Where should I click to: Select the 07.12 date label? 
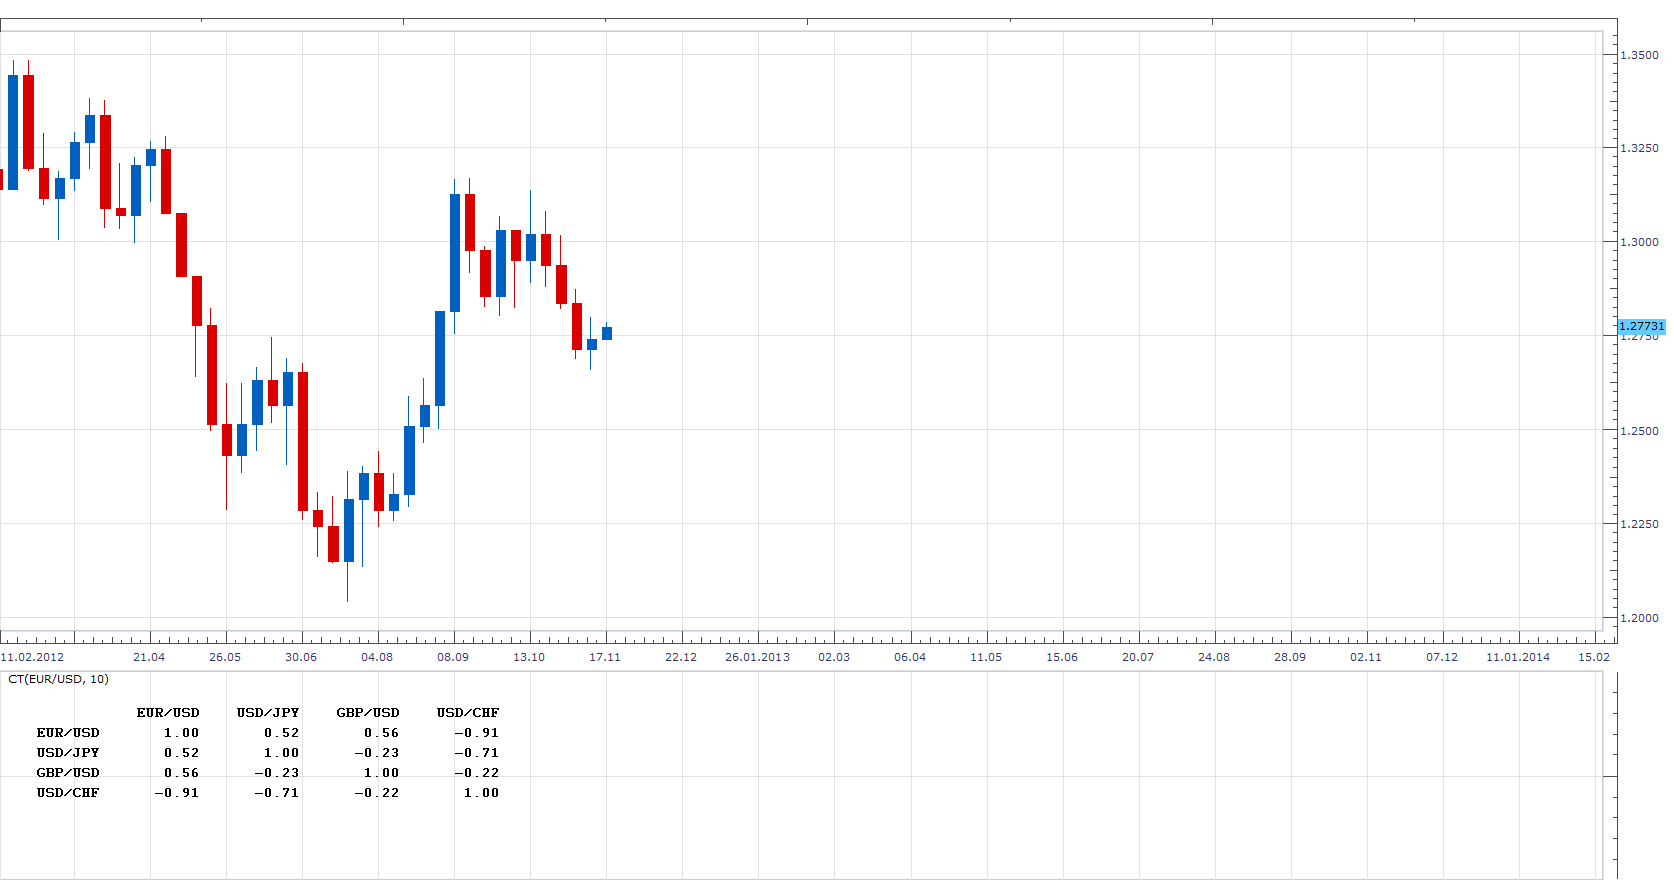(1442, 657)
